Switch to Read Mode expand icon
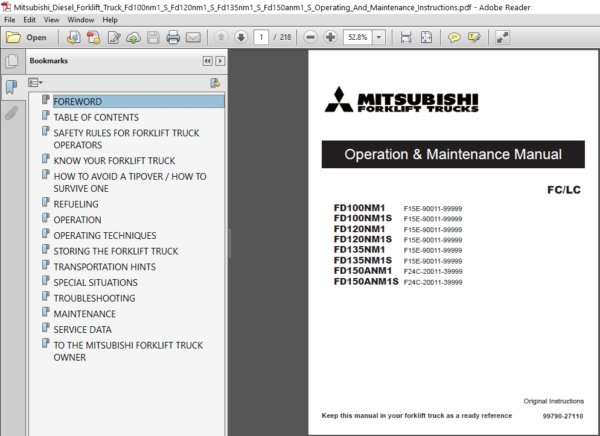The height and width of the screenshot is (436, 600). (x=502, y=38)
